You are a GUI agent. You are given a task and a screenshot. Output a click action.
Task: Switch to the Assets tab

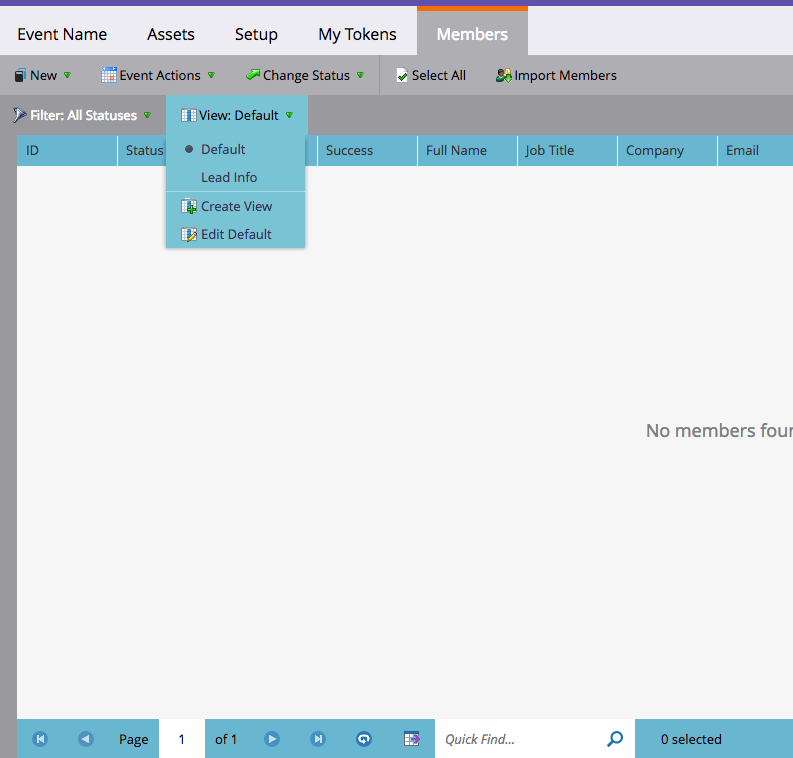(x=170, y=34)
